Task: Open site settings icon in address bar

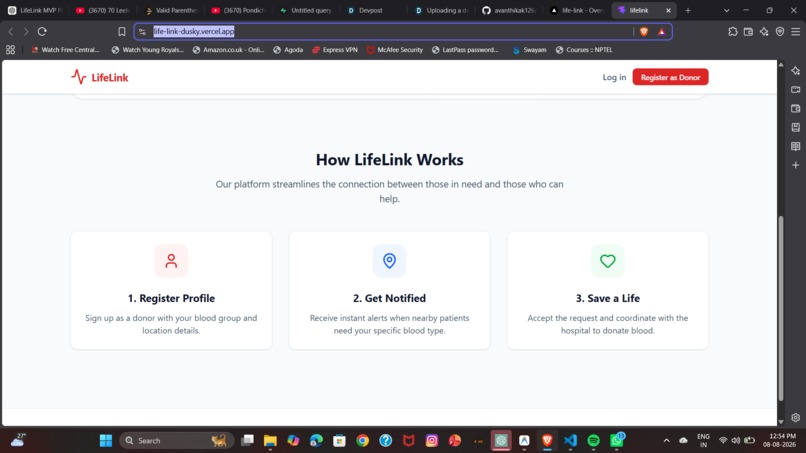Action: click(142, 31)
